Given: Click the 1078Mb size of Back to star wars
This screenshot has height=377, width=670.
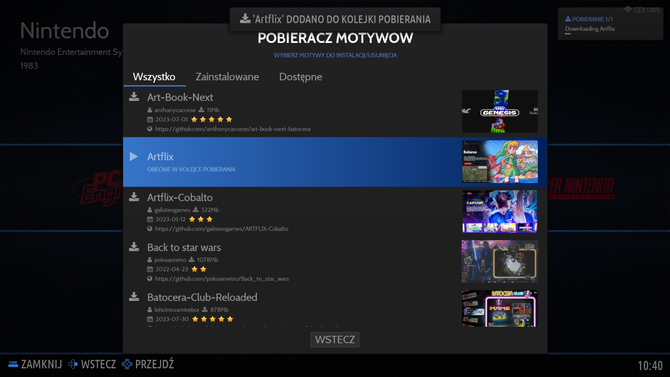Looking at the screenshot, I should click(x=207, y=260).
